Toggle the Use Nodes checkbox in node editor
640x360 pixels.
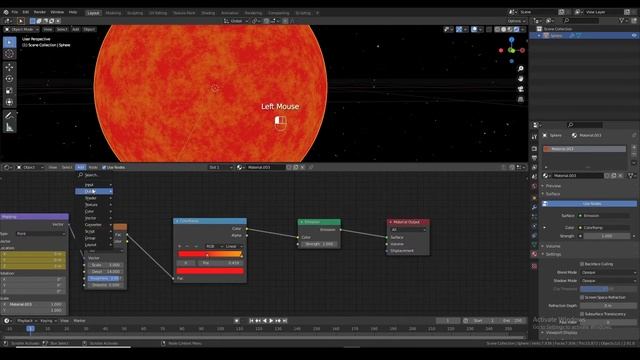[104, 167]
